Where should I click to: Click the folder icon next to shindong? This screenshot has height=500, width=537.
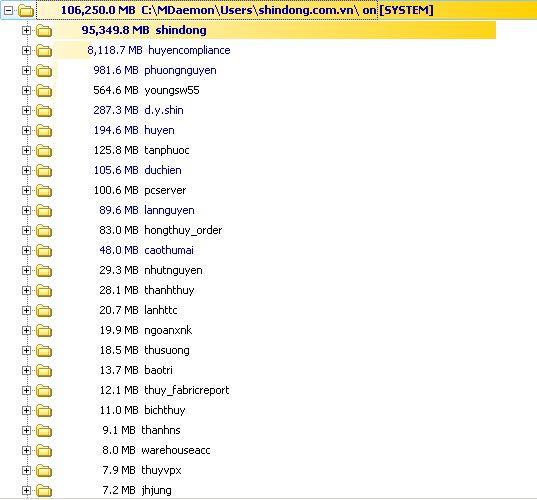(x=44, y=31)
